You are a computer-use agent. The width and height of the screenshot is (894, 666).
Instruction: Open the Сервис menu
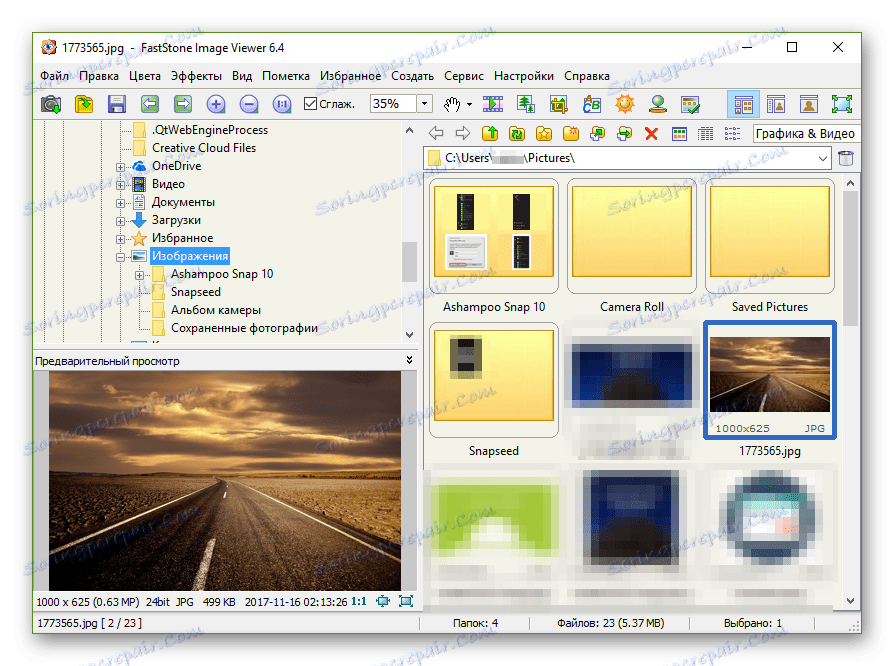click(x=463, y=76)
